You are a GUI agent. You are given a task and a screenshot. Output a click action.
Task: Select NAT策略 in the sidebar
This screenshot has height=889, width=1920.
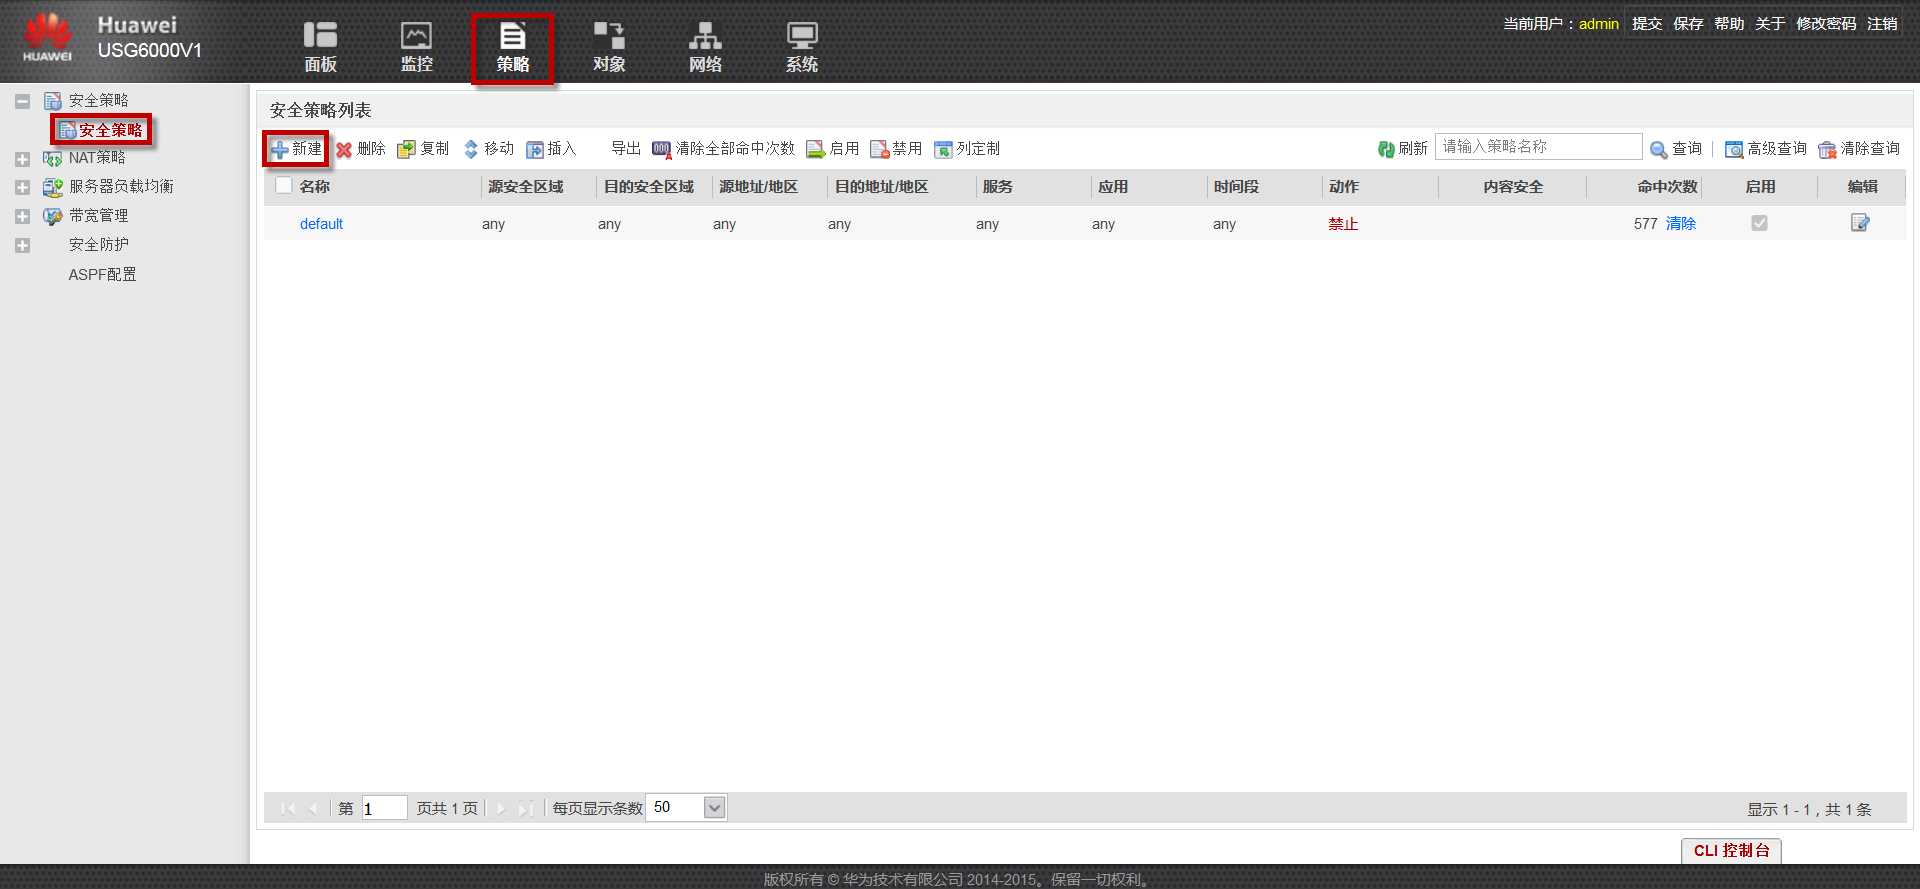point(97,158)
